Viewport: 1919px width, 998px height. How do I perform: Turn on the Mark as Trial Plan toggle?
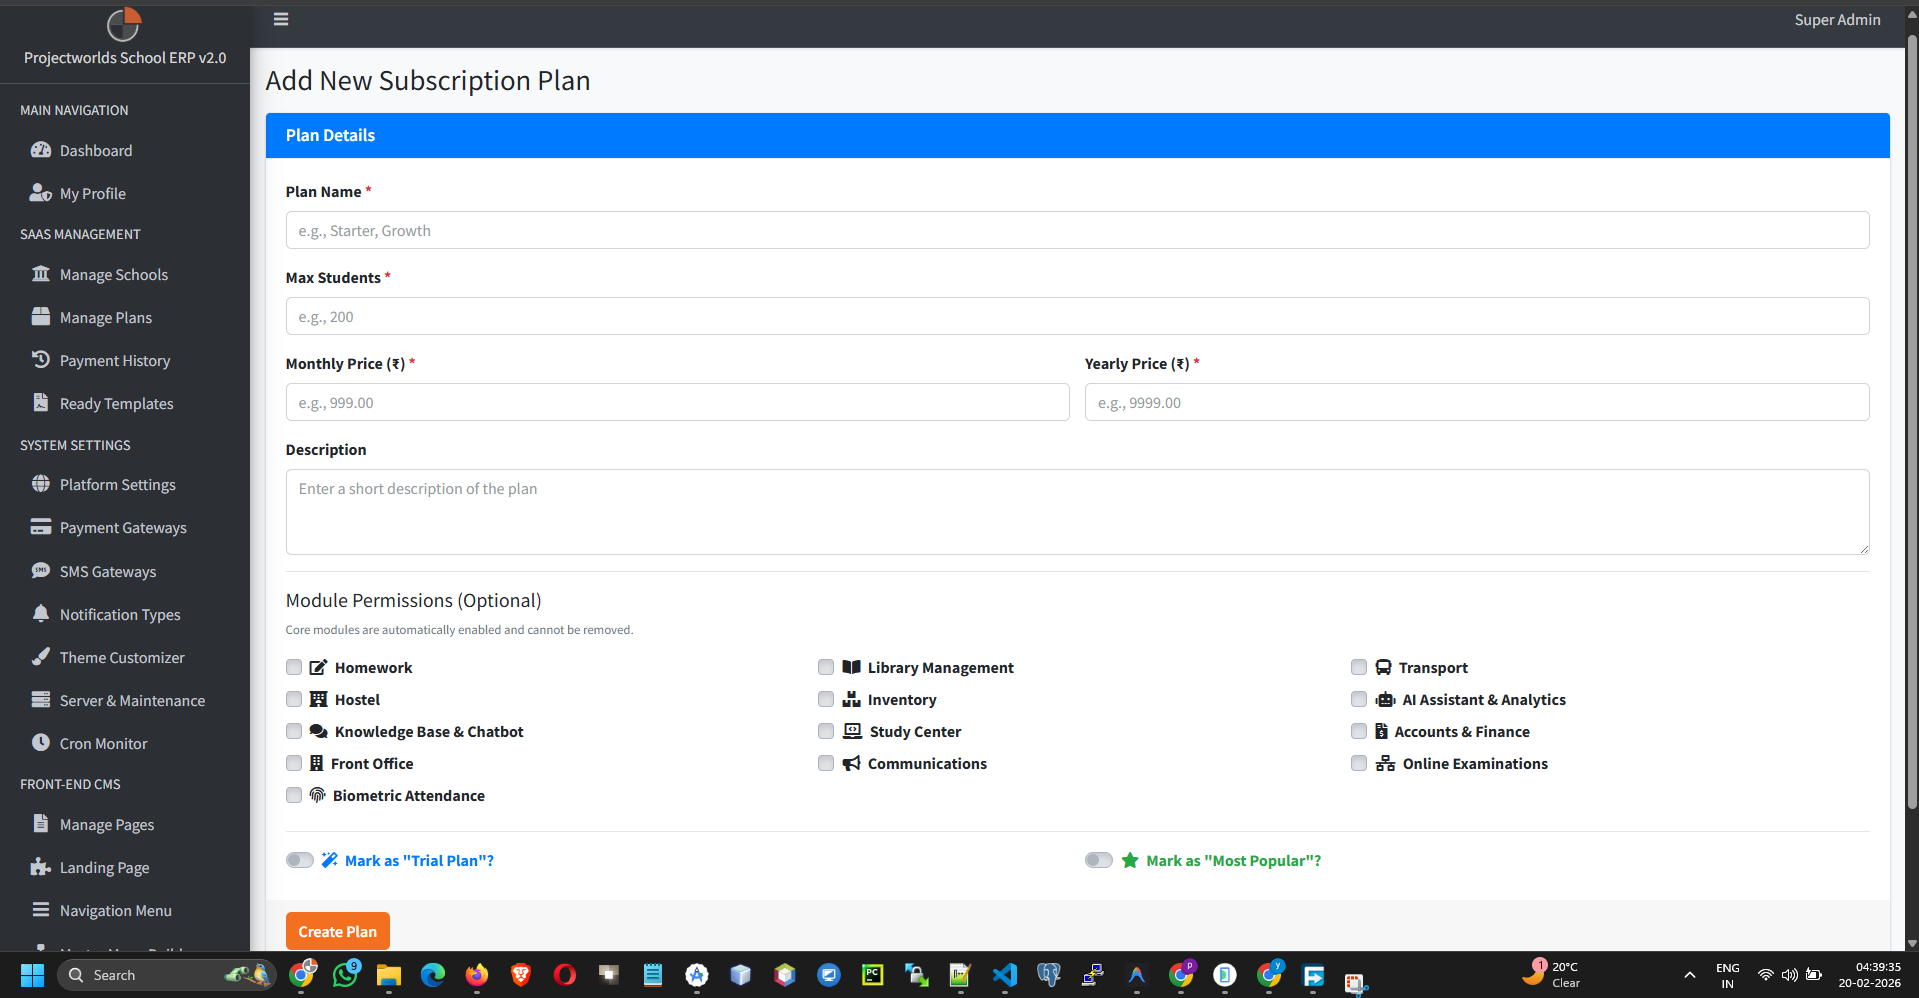[x=298, y=860]
